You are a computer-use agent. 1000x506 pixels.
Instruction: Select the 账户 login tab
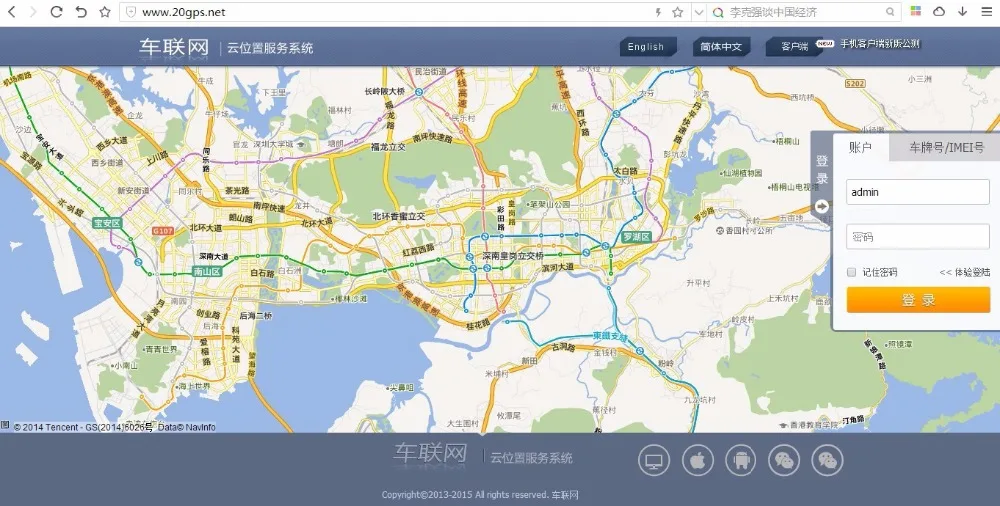(x=860, y=147)
